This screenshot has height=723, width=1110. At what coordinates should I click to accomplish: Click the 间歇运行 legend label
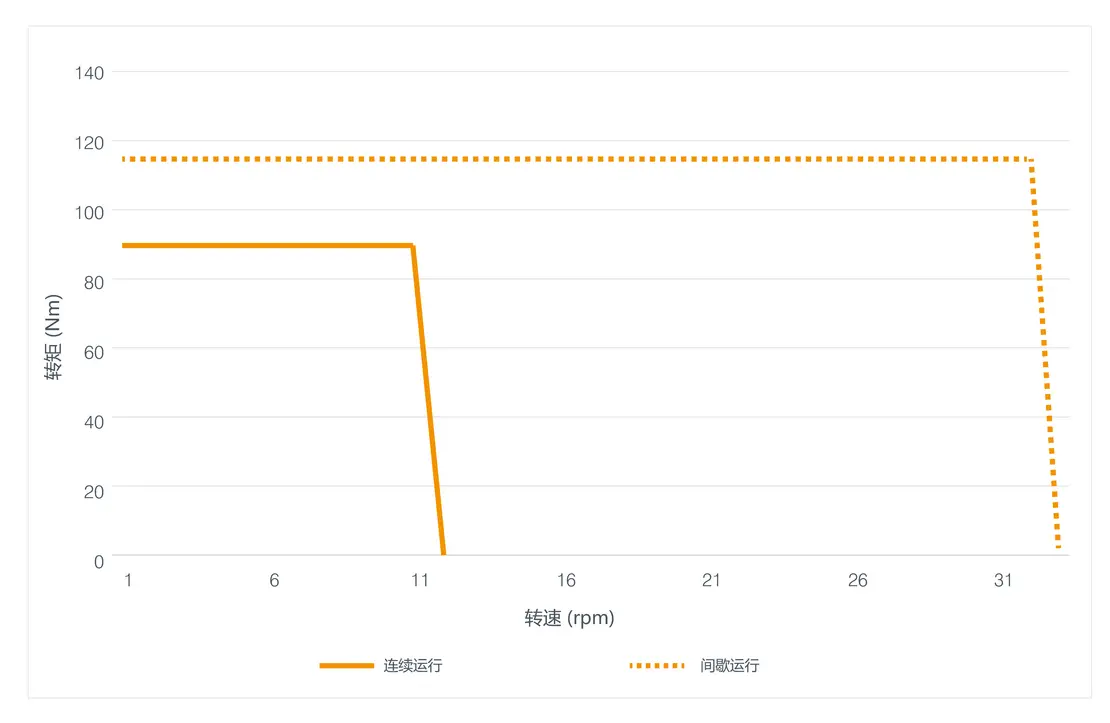(x=730, y=665)
